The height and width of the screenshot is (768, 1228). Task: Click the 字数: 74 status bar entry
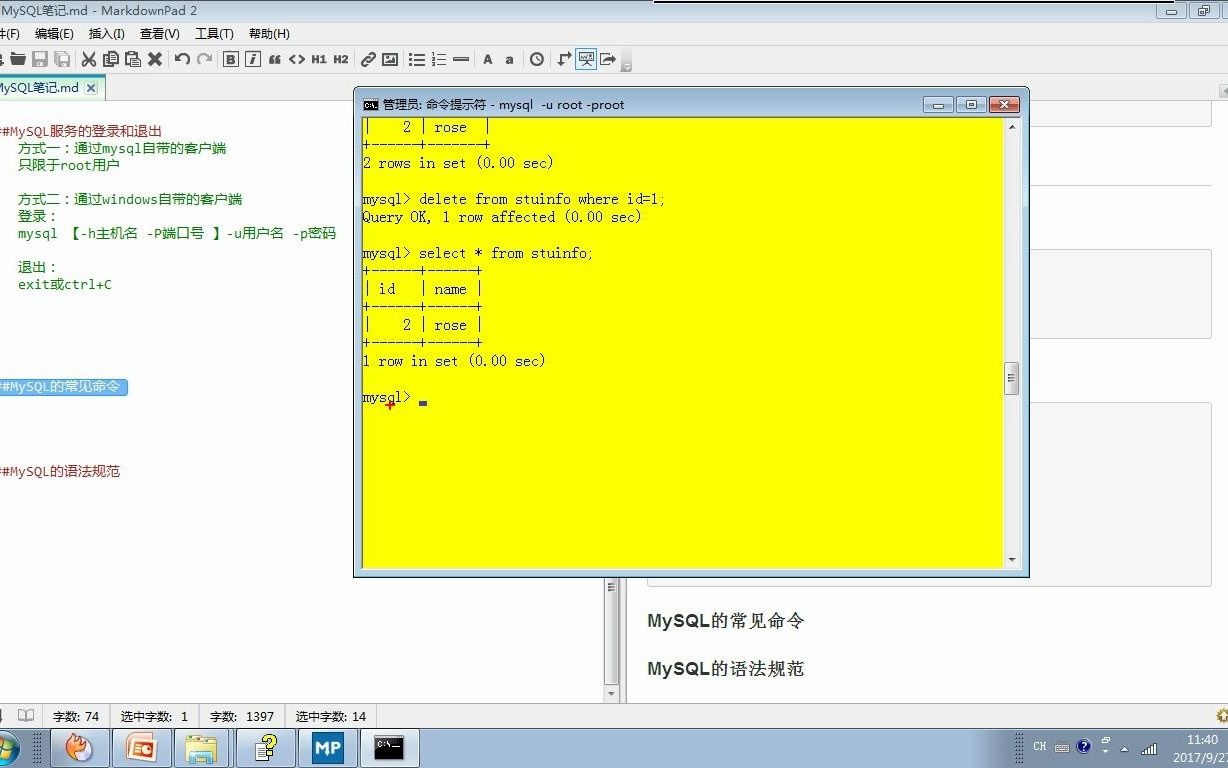pos(76,716)
